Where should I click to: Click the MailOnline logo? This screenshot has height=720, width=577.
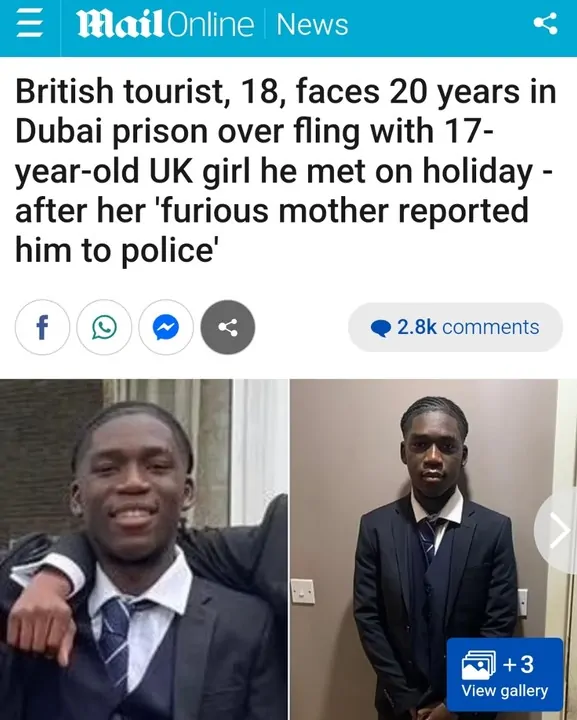coord(165,25)
